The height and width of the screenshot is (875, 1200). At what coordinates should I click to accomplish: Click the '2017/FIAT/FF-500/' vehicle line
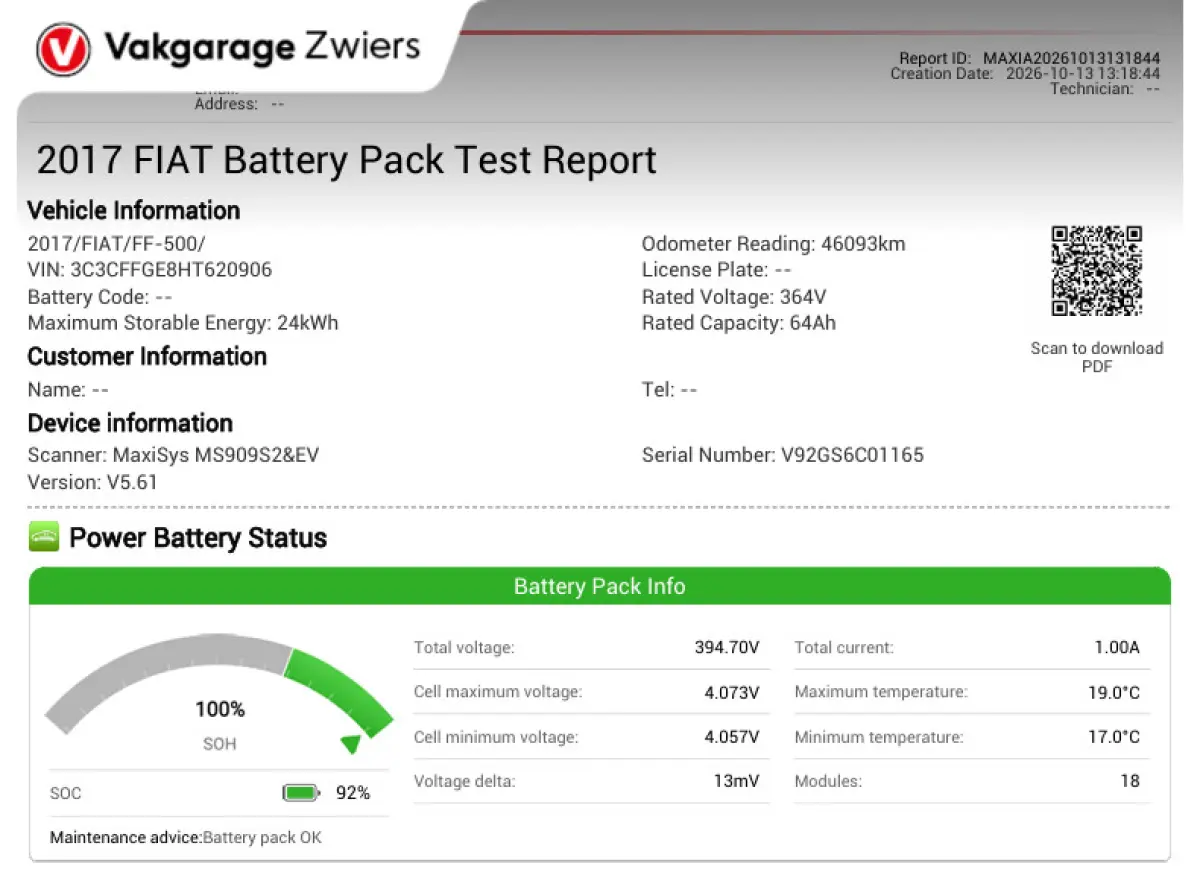coord(117,244)
